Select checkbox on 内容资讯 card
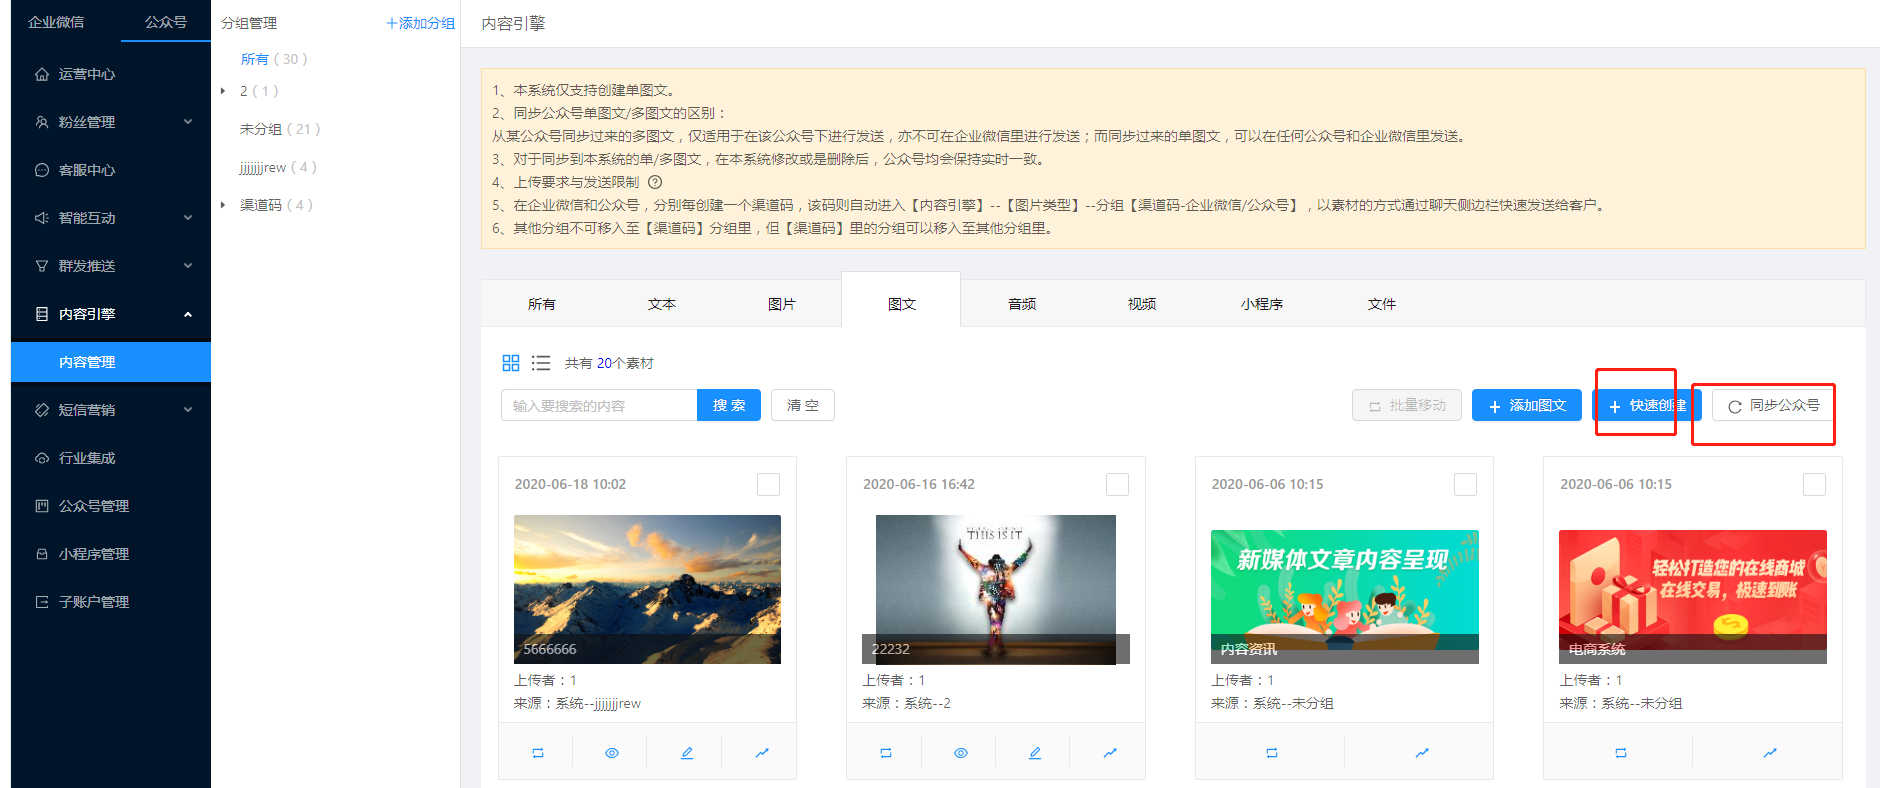Image resolution: width=1880 pixels, height=788 pixels. click(x=1465, y=484)
